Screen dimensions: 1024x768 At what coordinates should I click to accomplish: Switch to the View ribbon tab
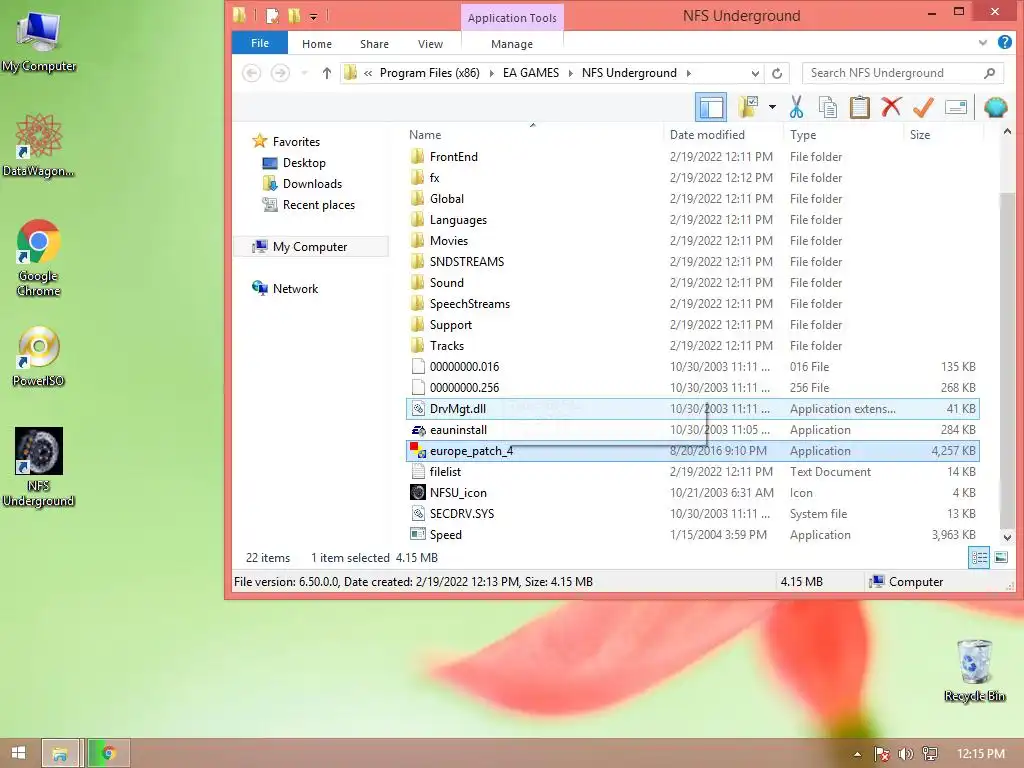[x=430, y=44]
